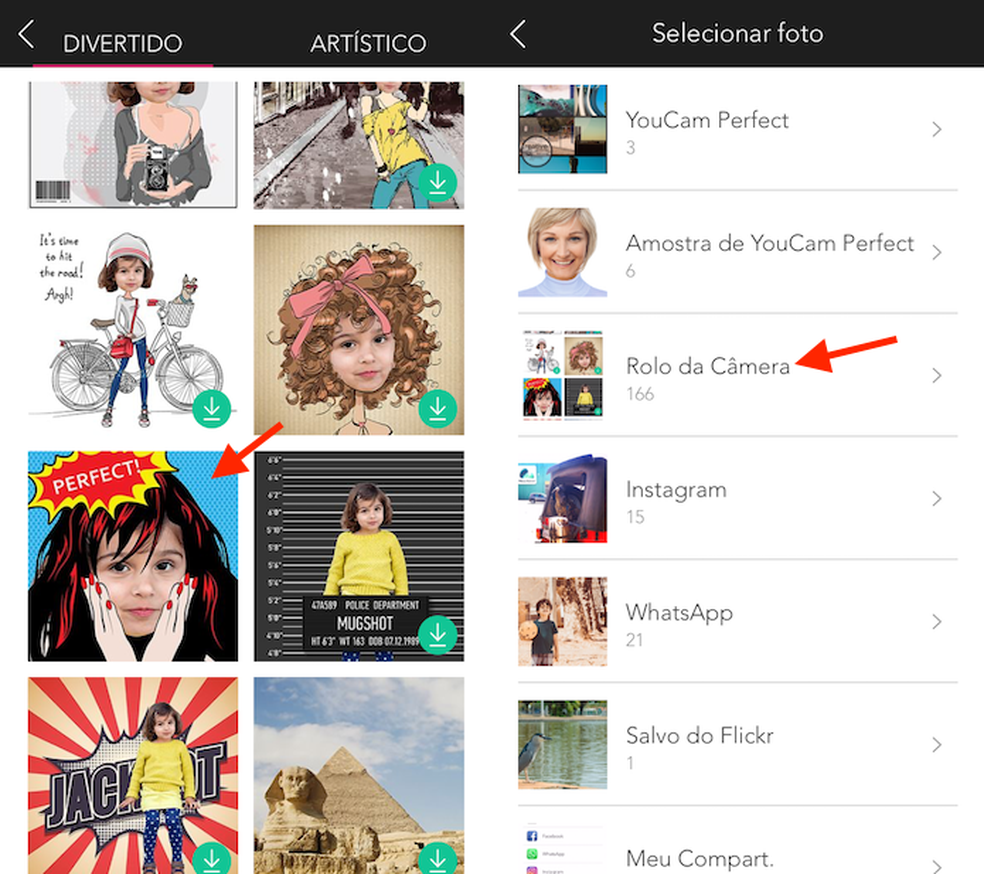
Task: Tap the Rolo da Câmera album thumbnail
Action: click(x=562, y=376)
